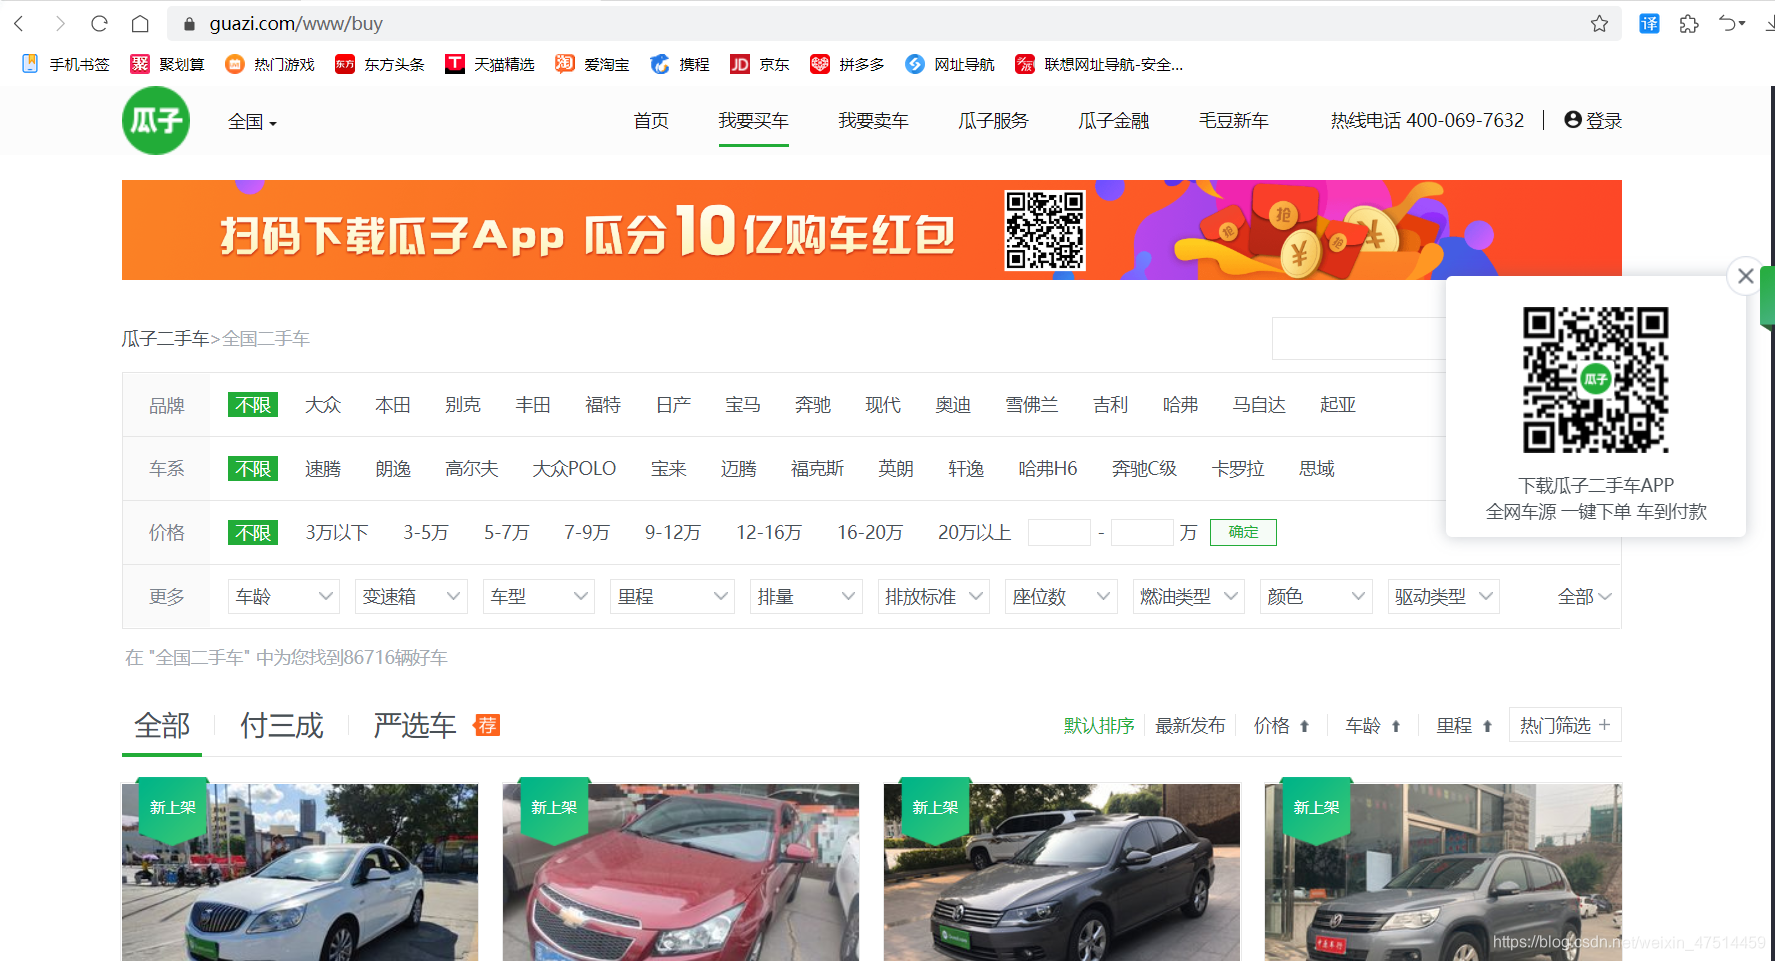Open 联想网址导航 bookmark
This screenshot has width=1775, height=961.
(1099, 64)
